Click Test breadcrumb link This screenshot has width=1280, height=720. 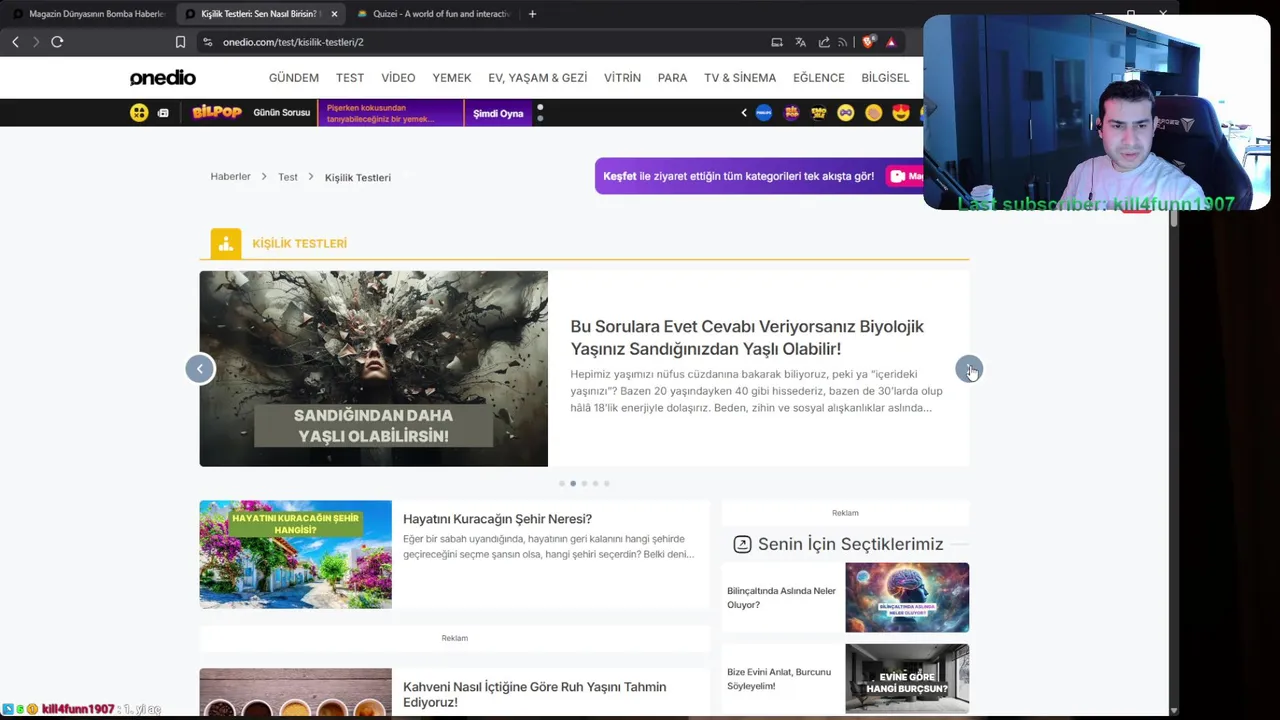(x=288, y=177)
